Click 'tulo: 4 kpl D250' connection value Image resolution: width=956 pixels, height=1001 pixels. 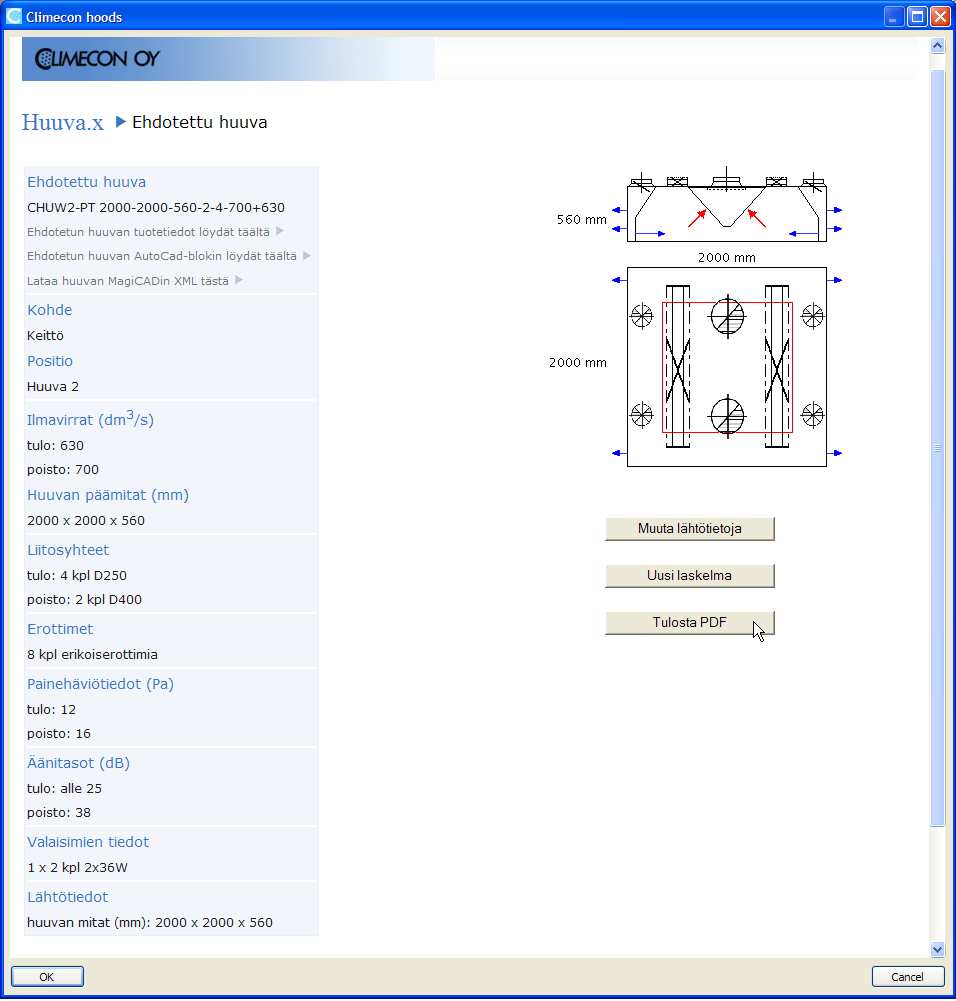pyautogui.click(x=77, y=575)
